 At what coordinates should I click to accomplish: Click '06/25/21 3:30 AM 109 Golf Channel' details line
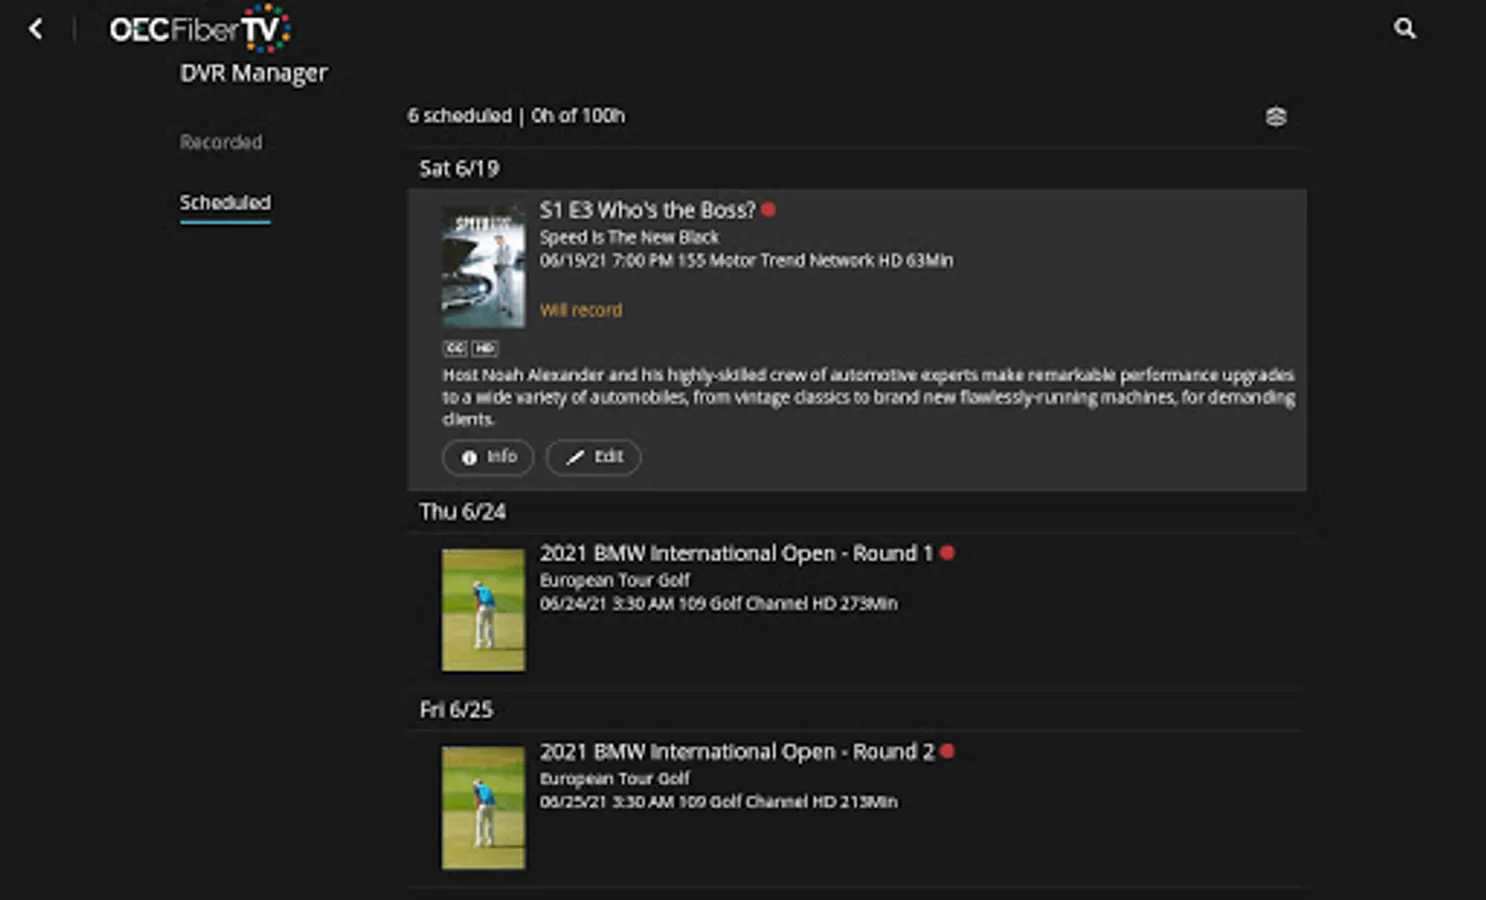coord(718,802)
